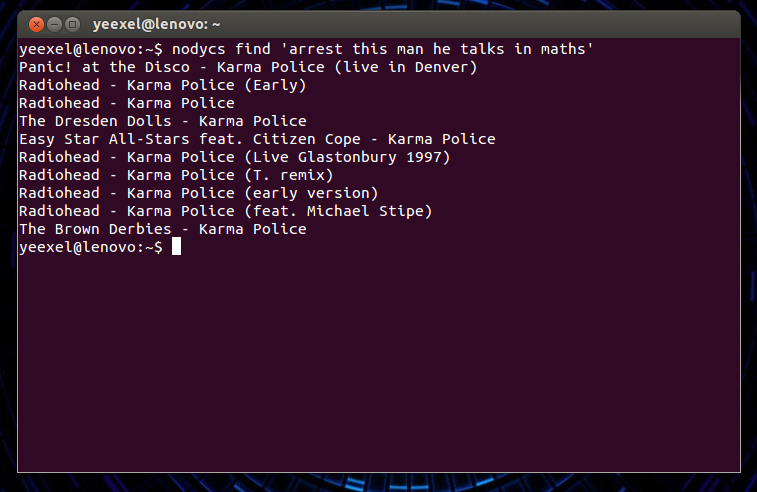The image size is (757, 492).
Task: Maximize the terminal window
Action: coord(72,24)
